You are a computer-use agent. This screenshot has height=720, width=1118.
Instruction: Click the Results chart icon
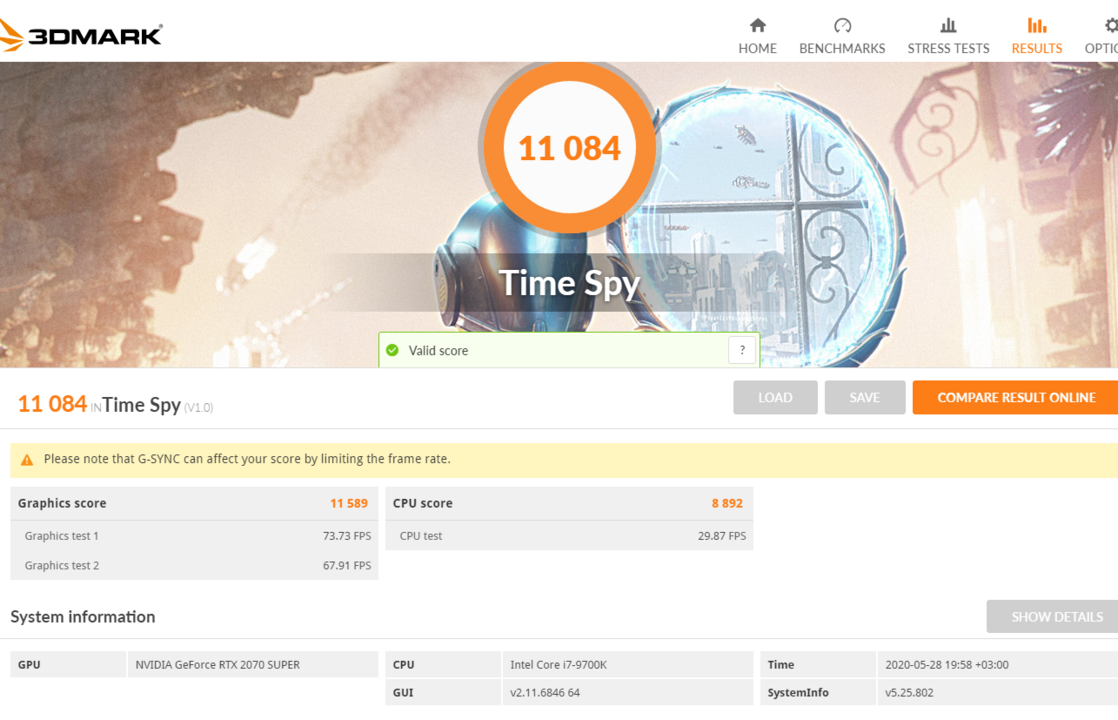pos(1037,26)
